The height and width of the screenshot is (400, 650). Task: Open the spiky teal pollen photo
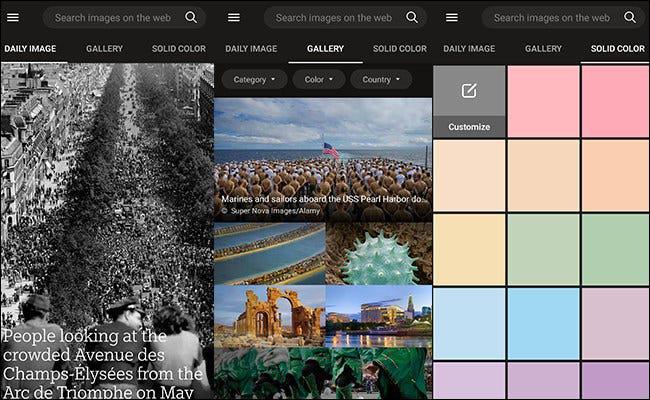[x=379, y=254]
